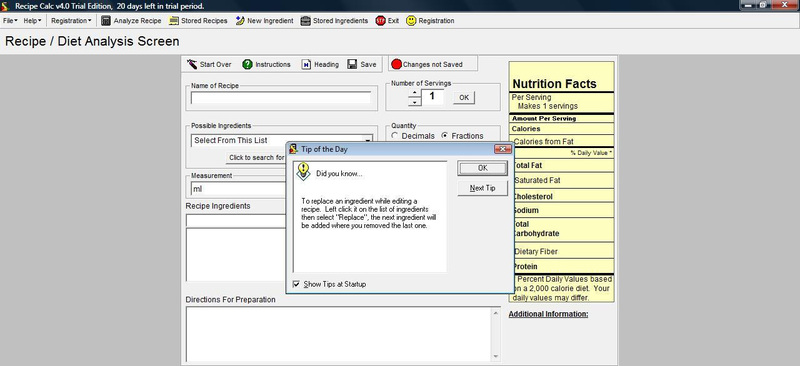
Task: Click the New Ingredient icon
Action: pos(240,21)
